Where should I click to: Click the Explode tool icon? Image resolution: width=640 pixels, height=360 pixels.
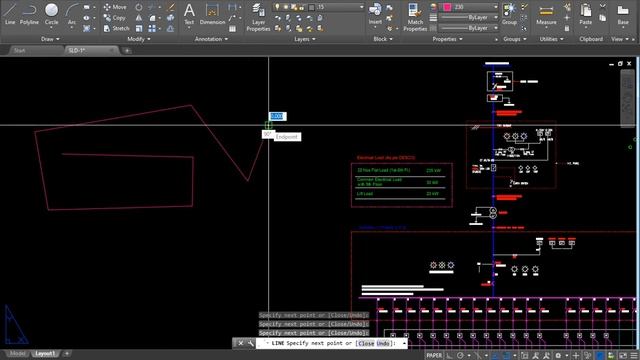(171, 18)
